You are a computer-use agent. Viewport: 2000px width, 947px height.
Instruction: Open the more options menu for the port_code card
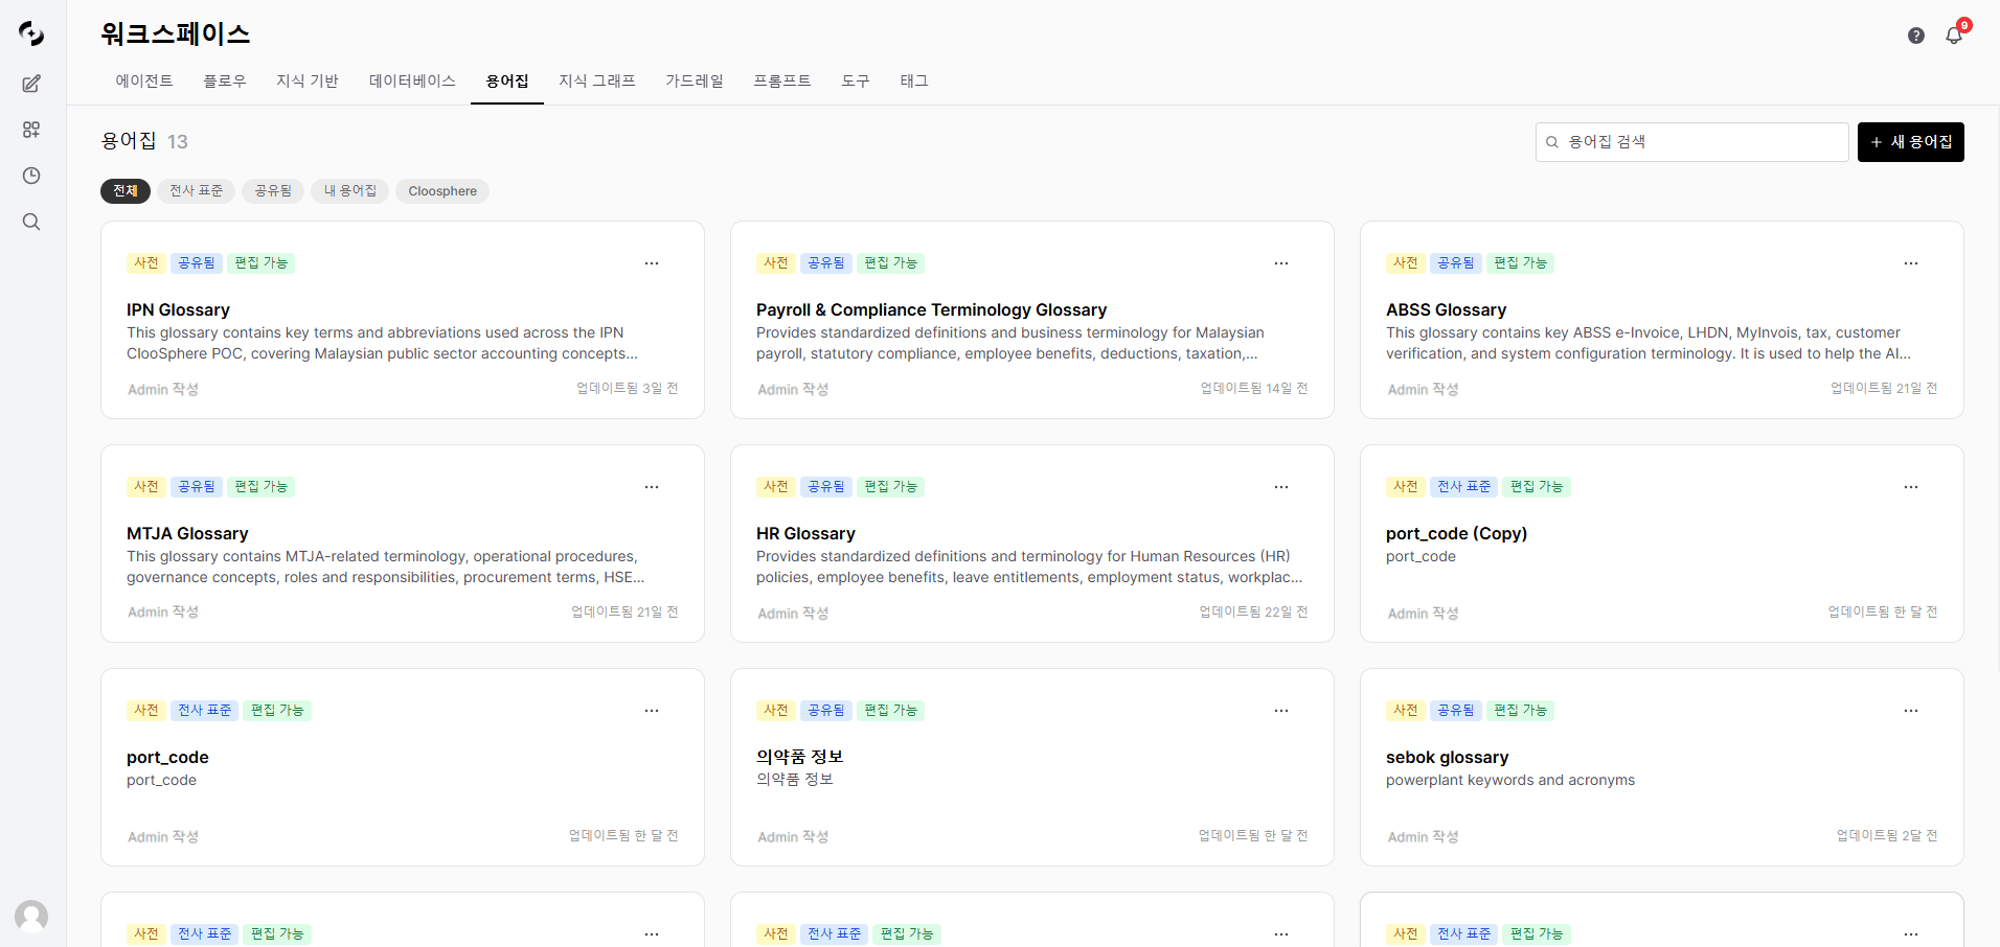tap(652, 711)
